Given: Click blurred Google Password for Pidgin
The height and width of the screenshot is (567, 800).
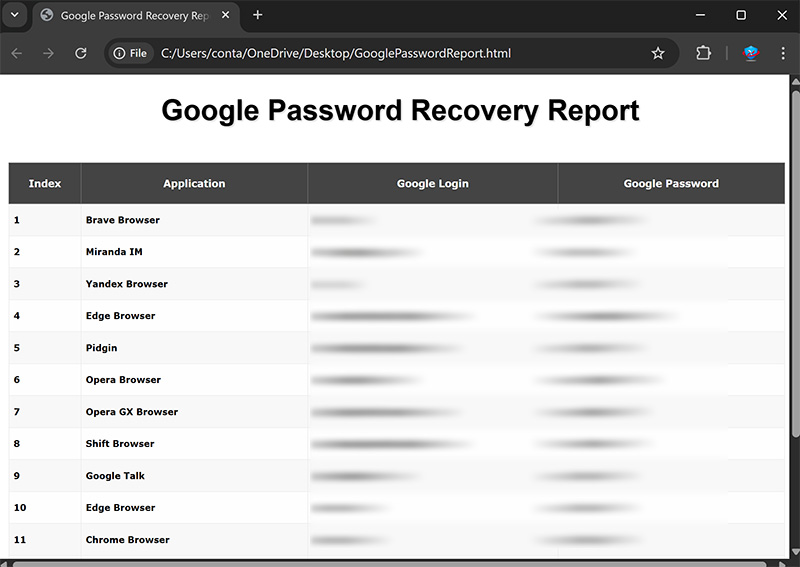Looking at the screenshot, I should pos(591,349).
